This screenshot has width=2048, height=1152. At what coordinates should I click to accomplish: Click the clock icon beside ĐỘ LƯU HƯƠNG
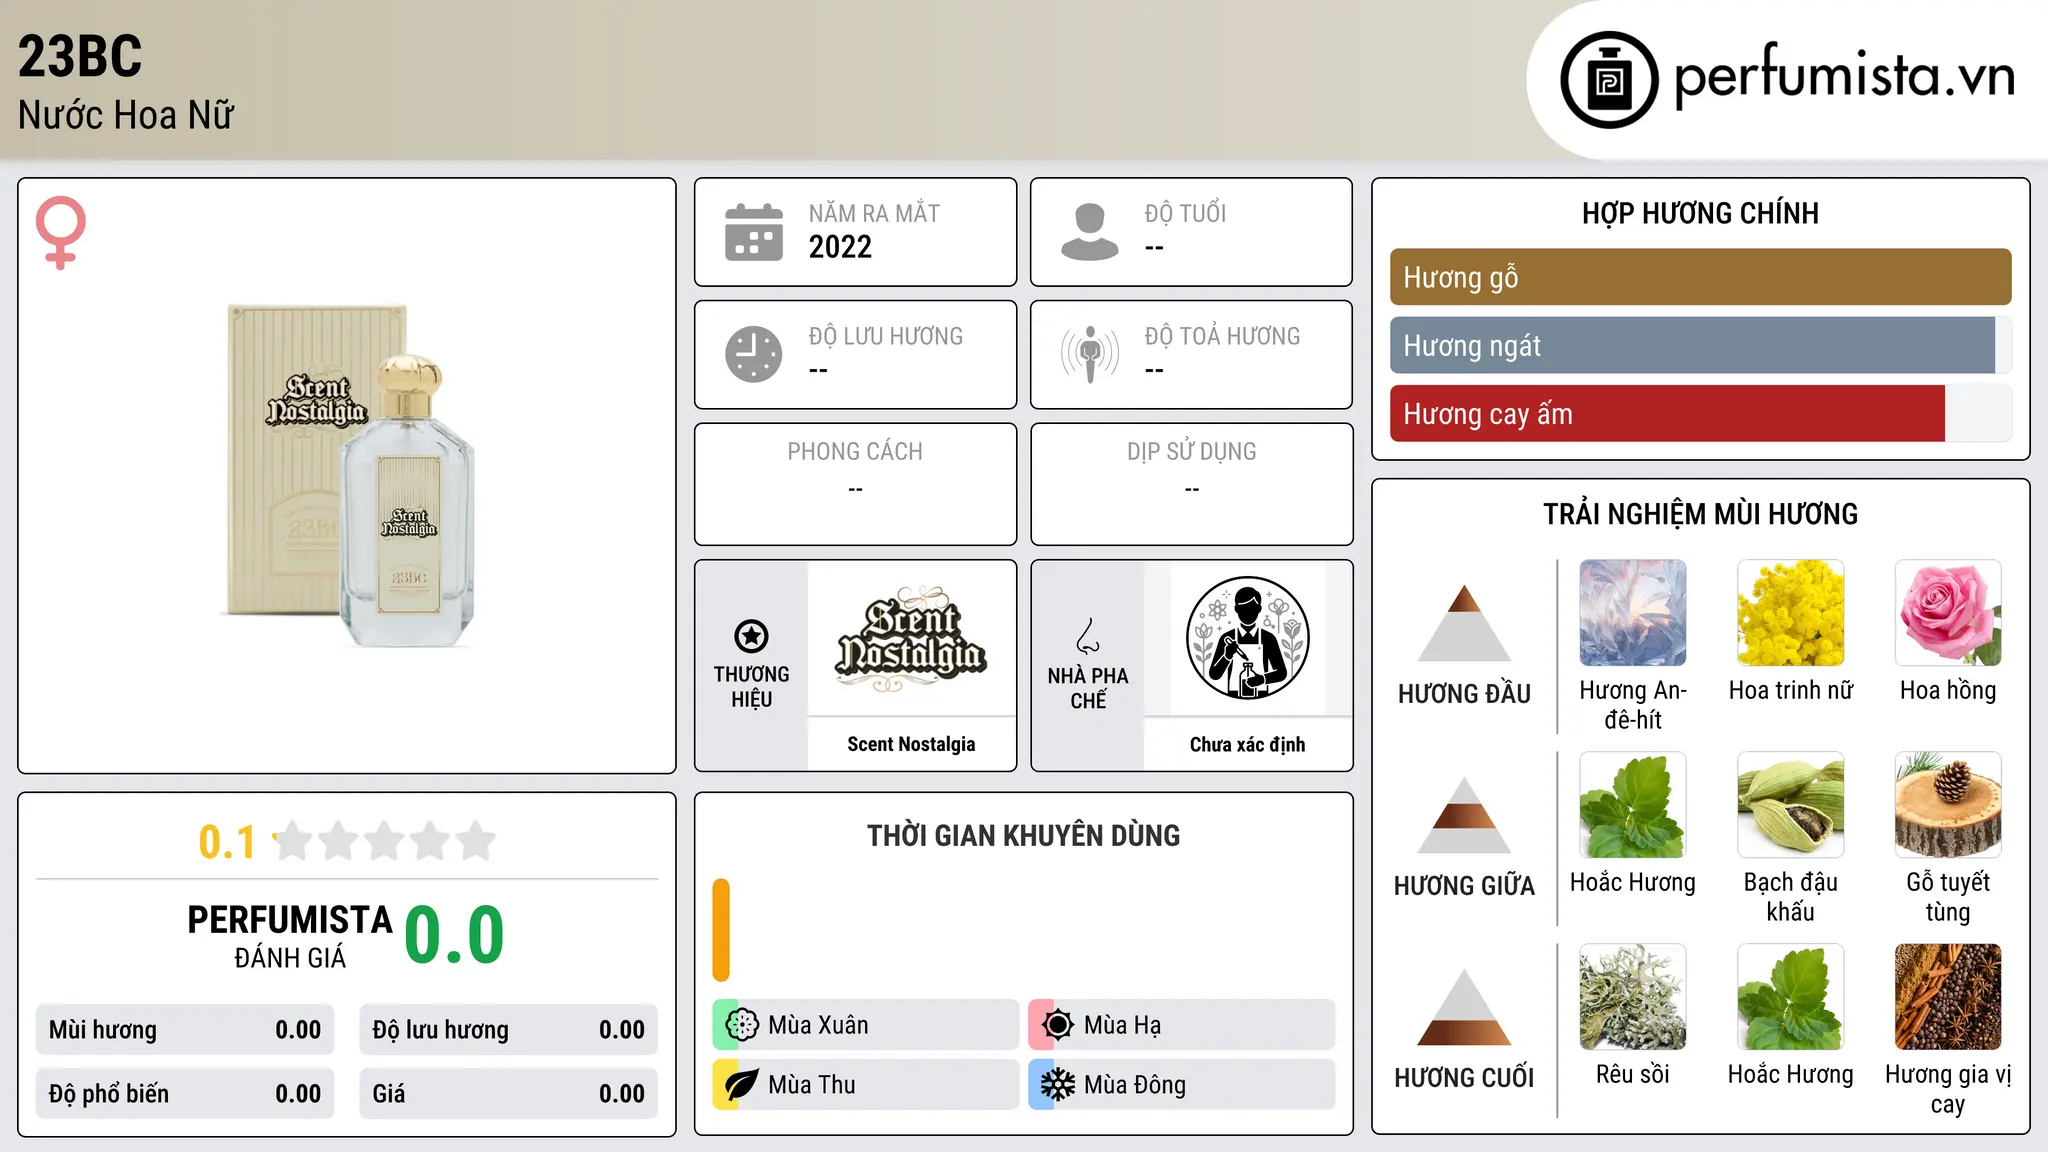[x=754, y=354]
